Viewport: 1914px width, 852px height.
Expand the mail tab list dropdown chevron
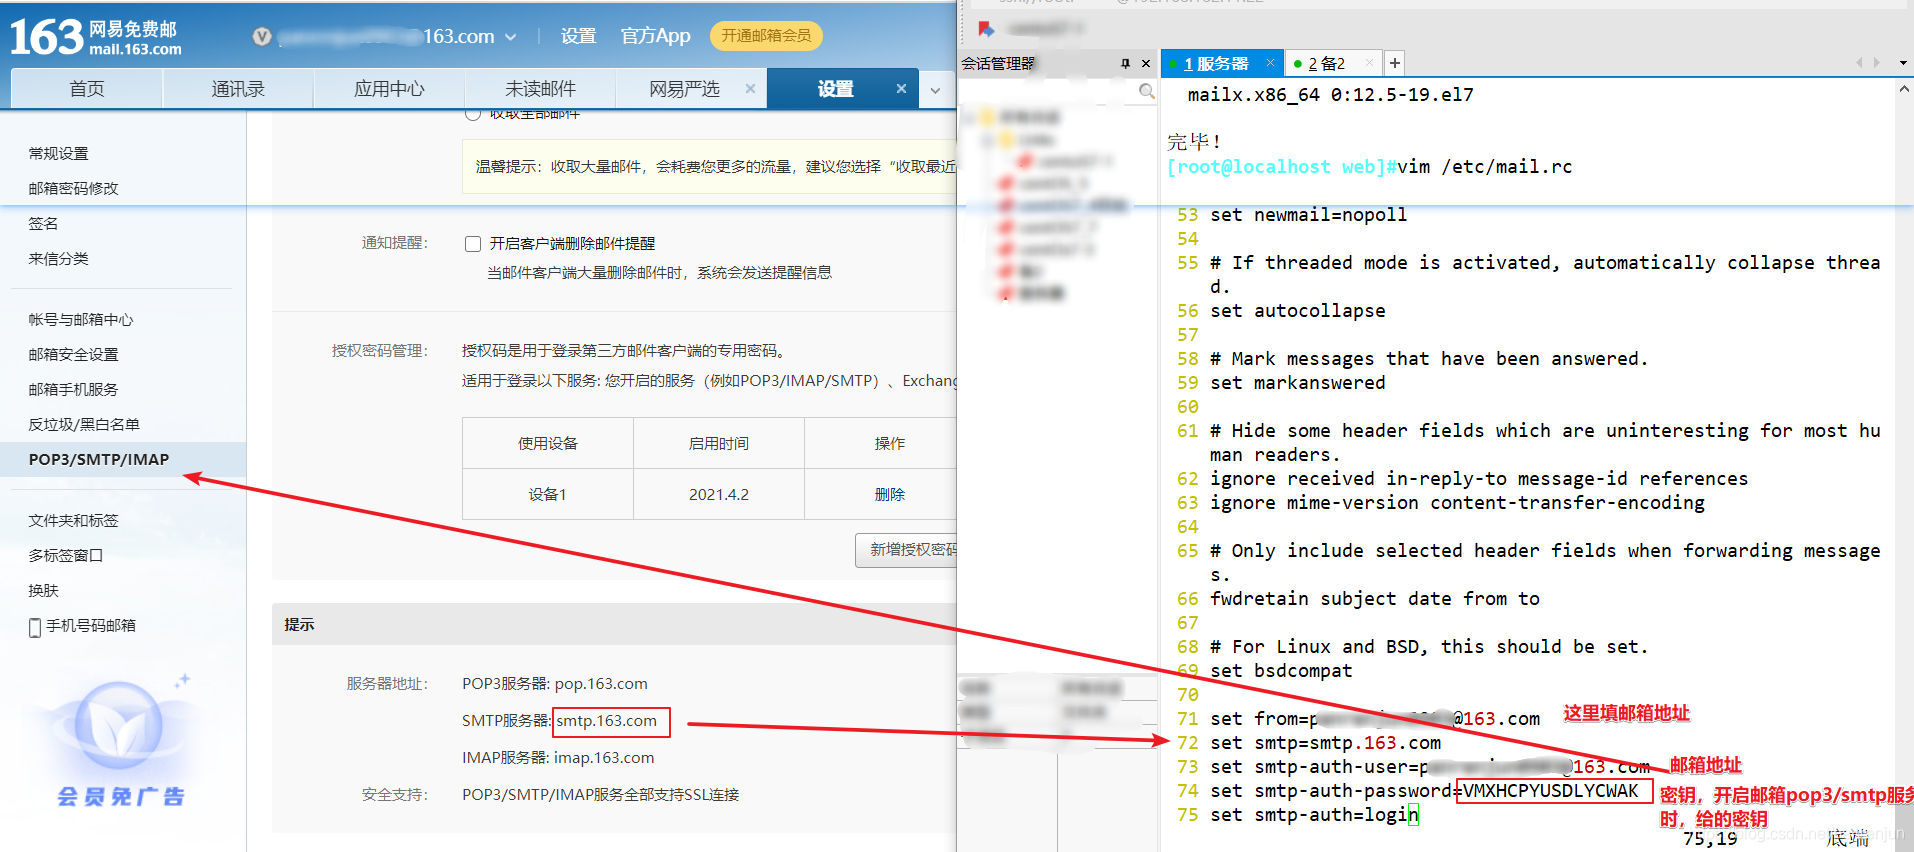(935, 90)
